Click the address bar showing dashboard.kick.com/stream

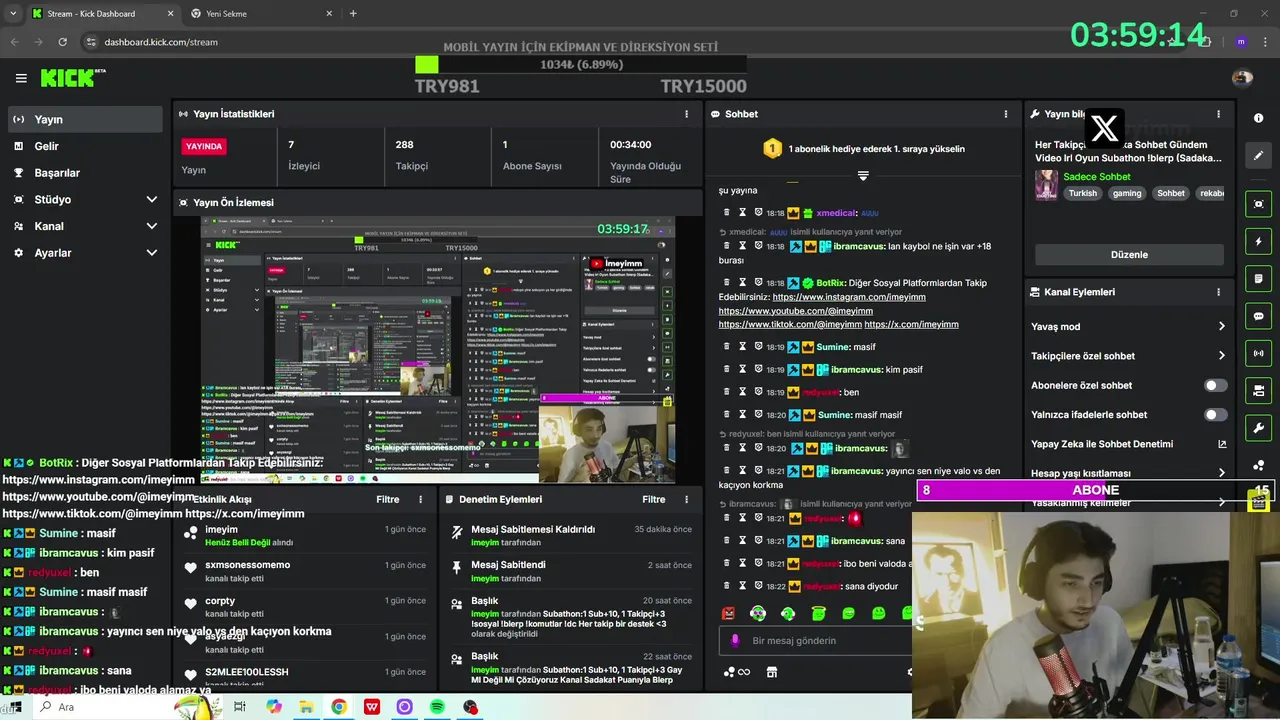pos(161,42)
